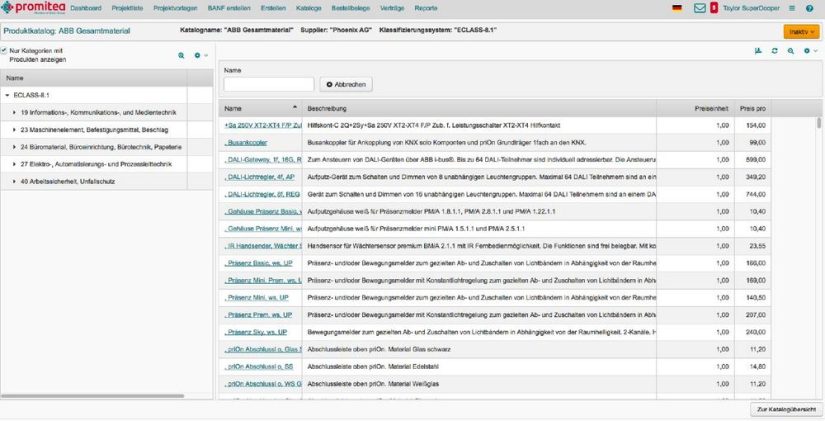
Task: Open the BANF erstellen menu
Action: pyautogui.click(x=229, y=8)
